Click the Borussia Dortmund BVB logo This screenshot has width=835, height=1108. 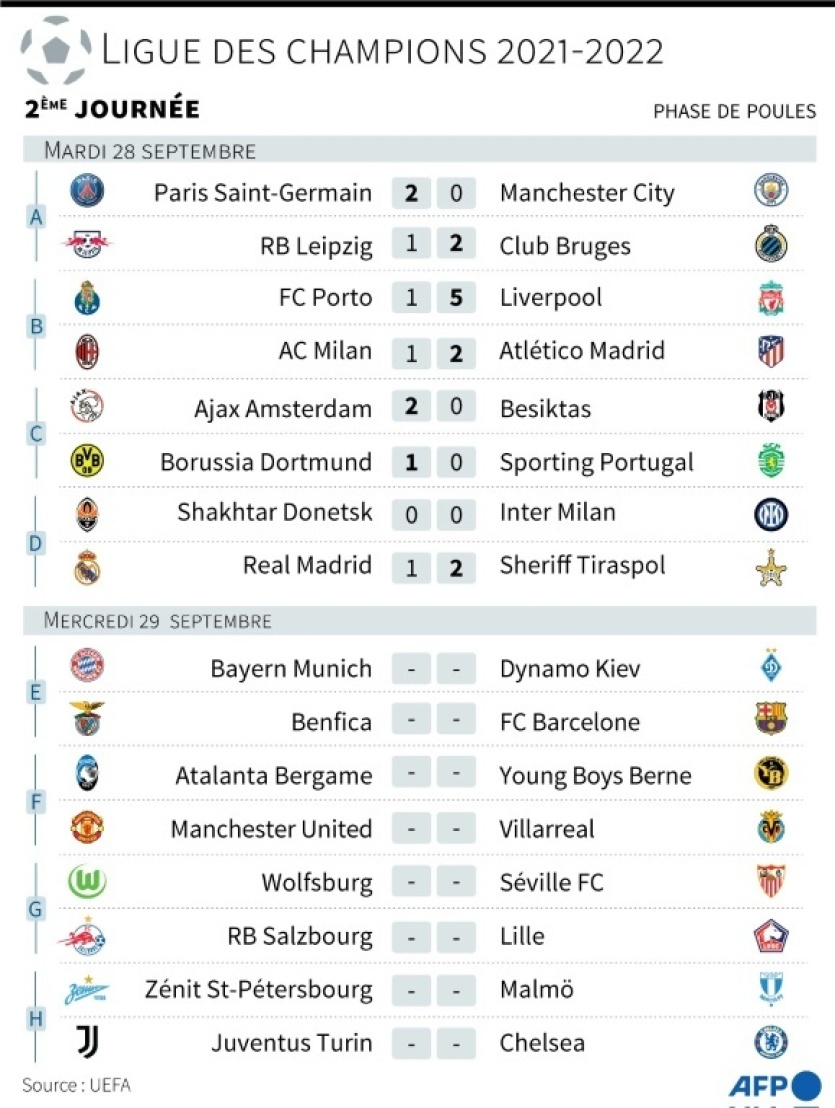[x=87, y=461]
